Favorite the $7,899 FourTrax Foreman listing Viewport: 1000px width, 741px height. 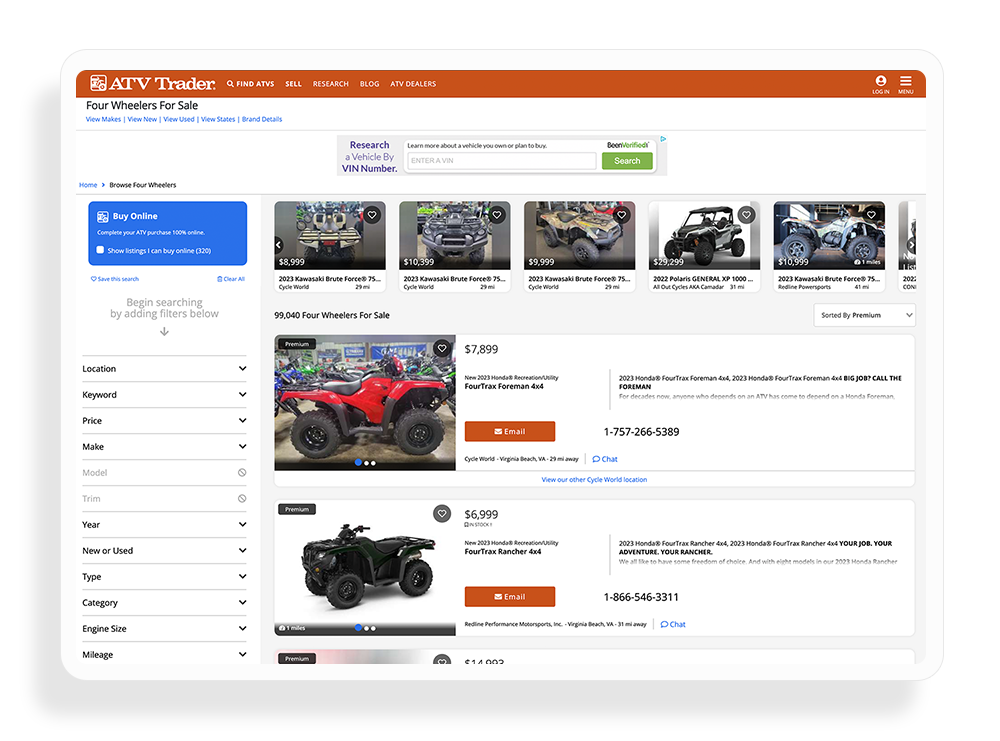(x=442, y=348)
